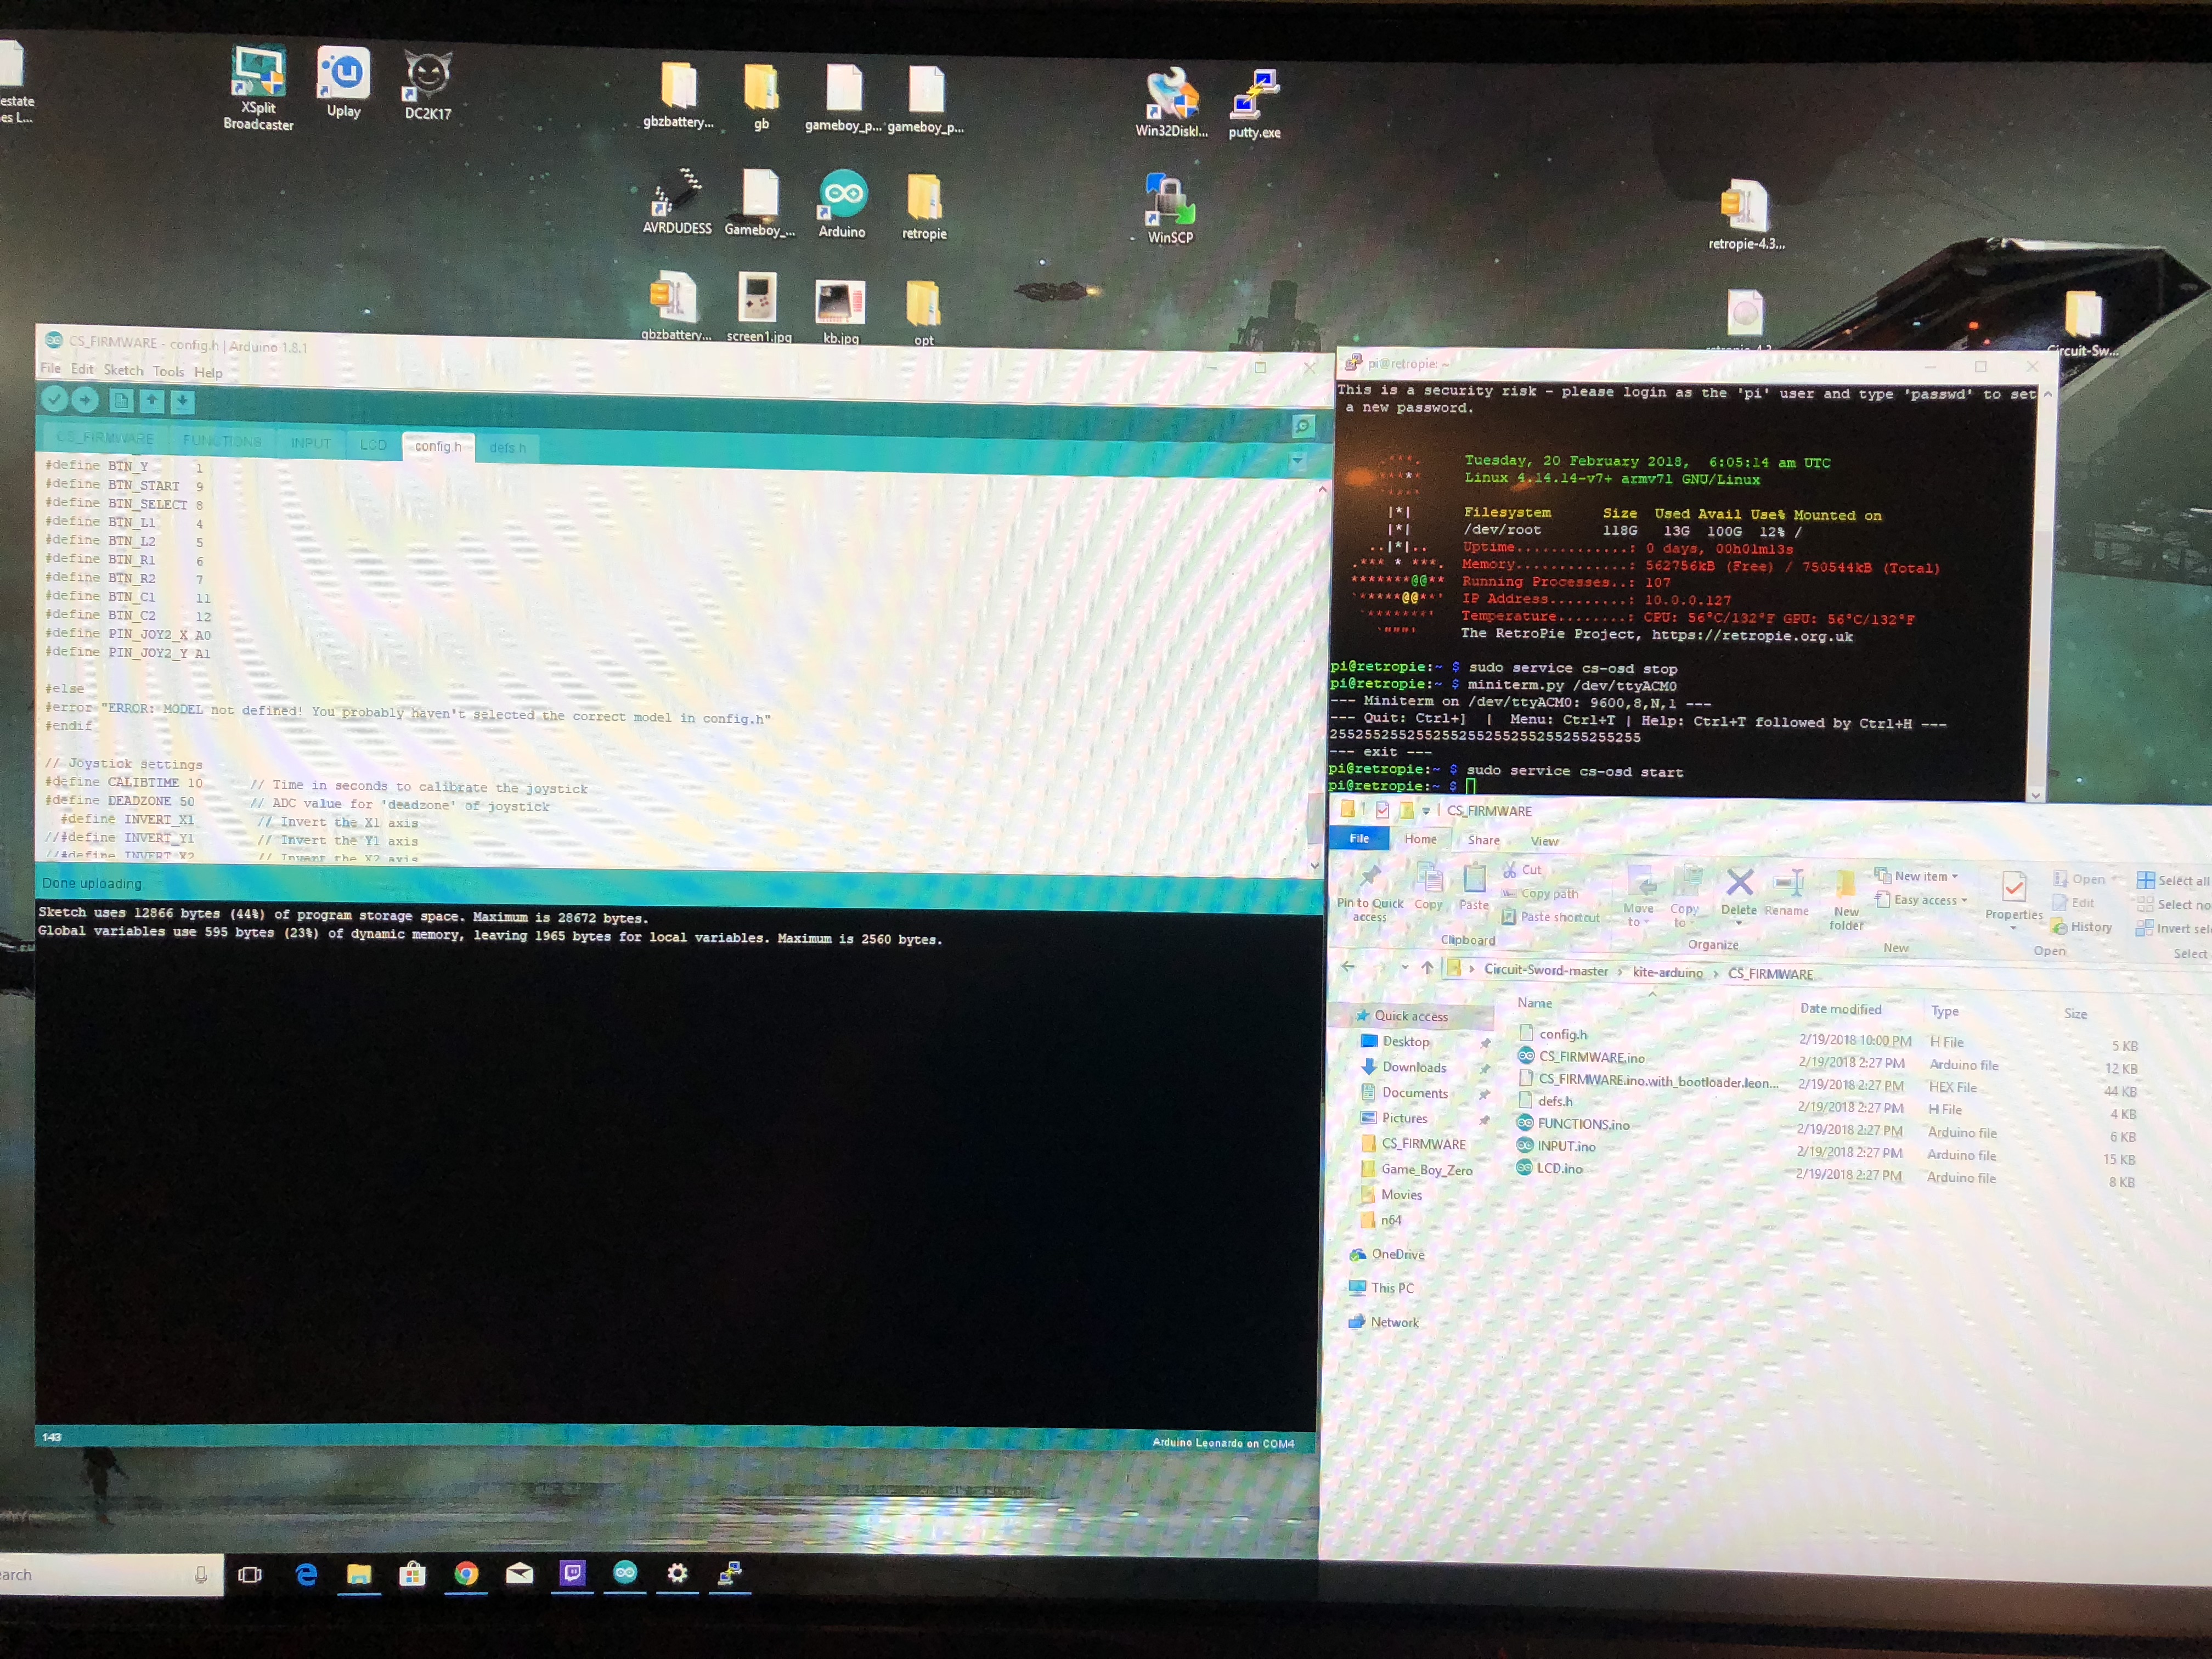
Task: Open the tab dropdown arrow in Arduino IDE
Action: (1297, 461)
